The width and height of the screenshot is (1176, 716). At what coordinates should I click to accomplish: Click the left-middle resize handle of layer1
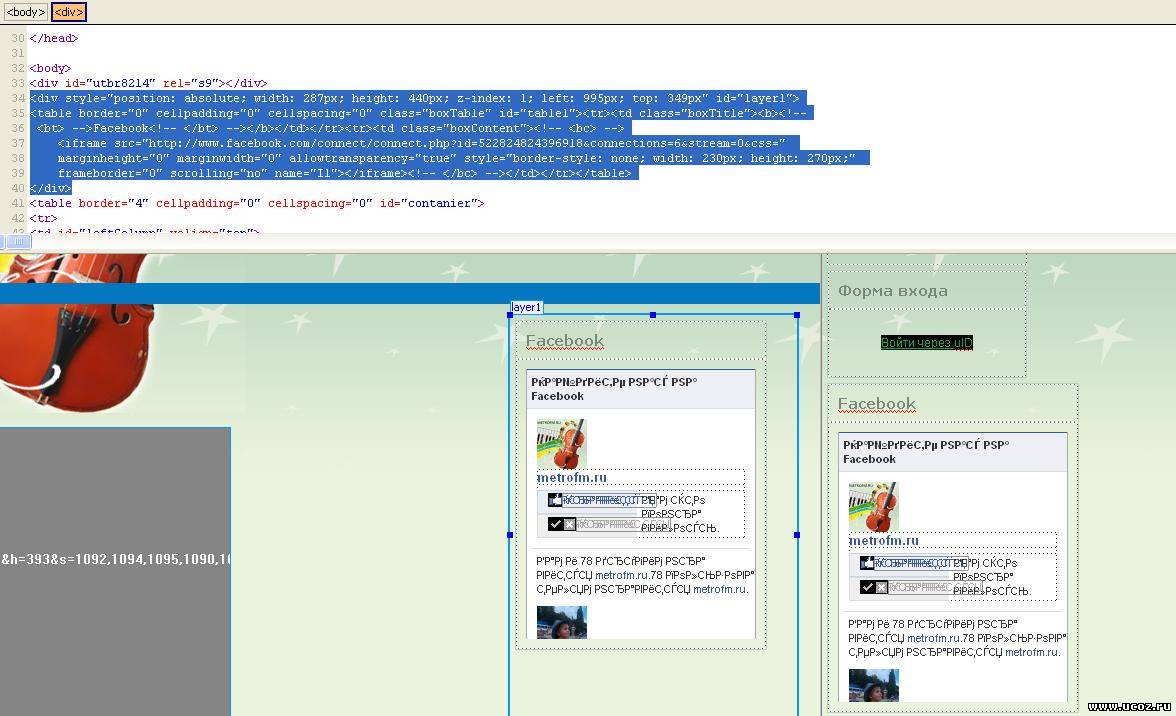pos(510,535)
